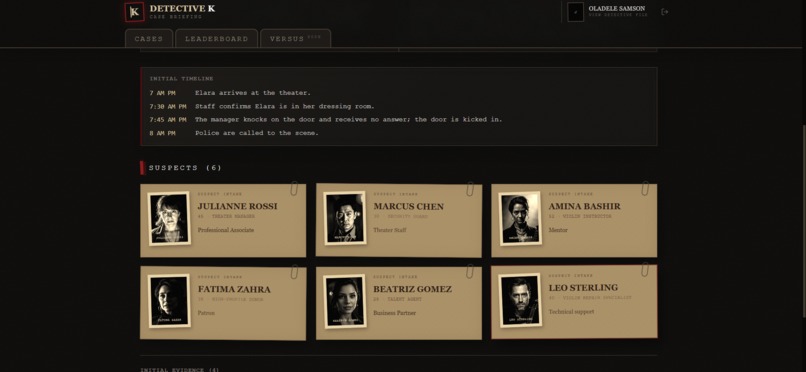Open Fatima Zahra suspect card
The image size is (806, 372).
[x=223, y=303]
